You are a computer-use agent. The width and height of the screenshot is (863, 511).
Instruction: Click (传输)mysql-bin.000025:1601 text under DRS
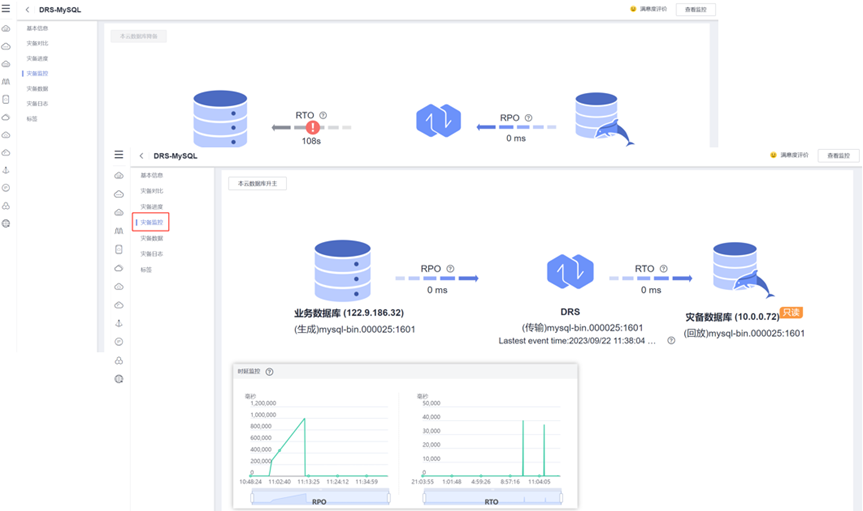pyautogui.click(x=582, y=328)
